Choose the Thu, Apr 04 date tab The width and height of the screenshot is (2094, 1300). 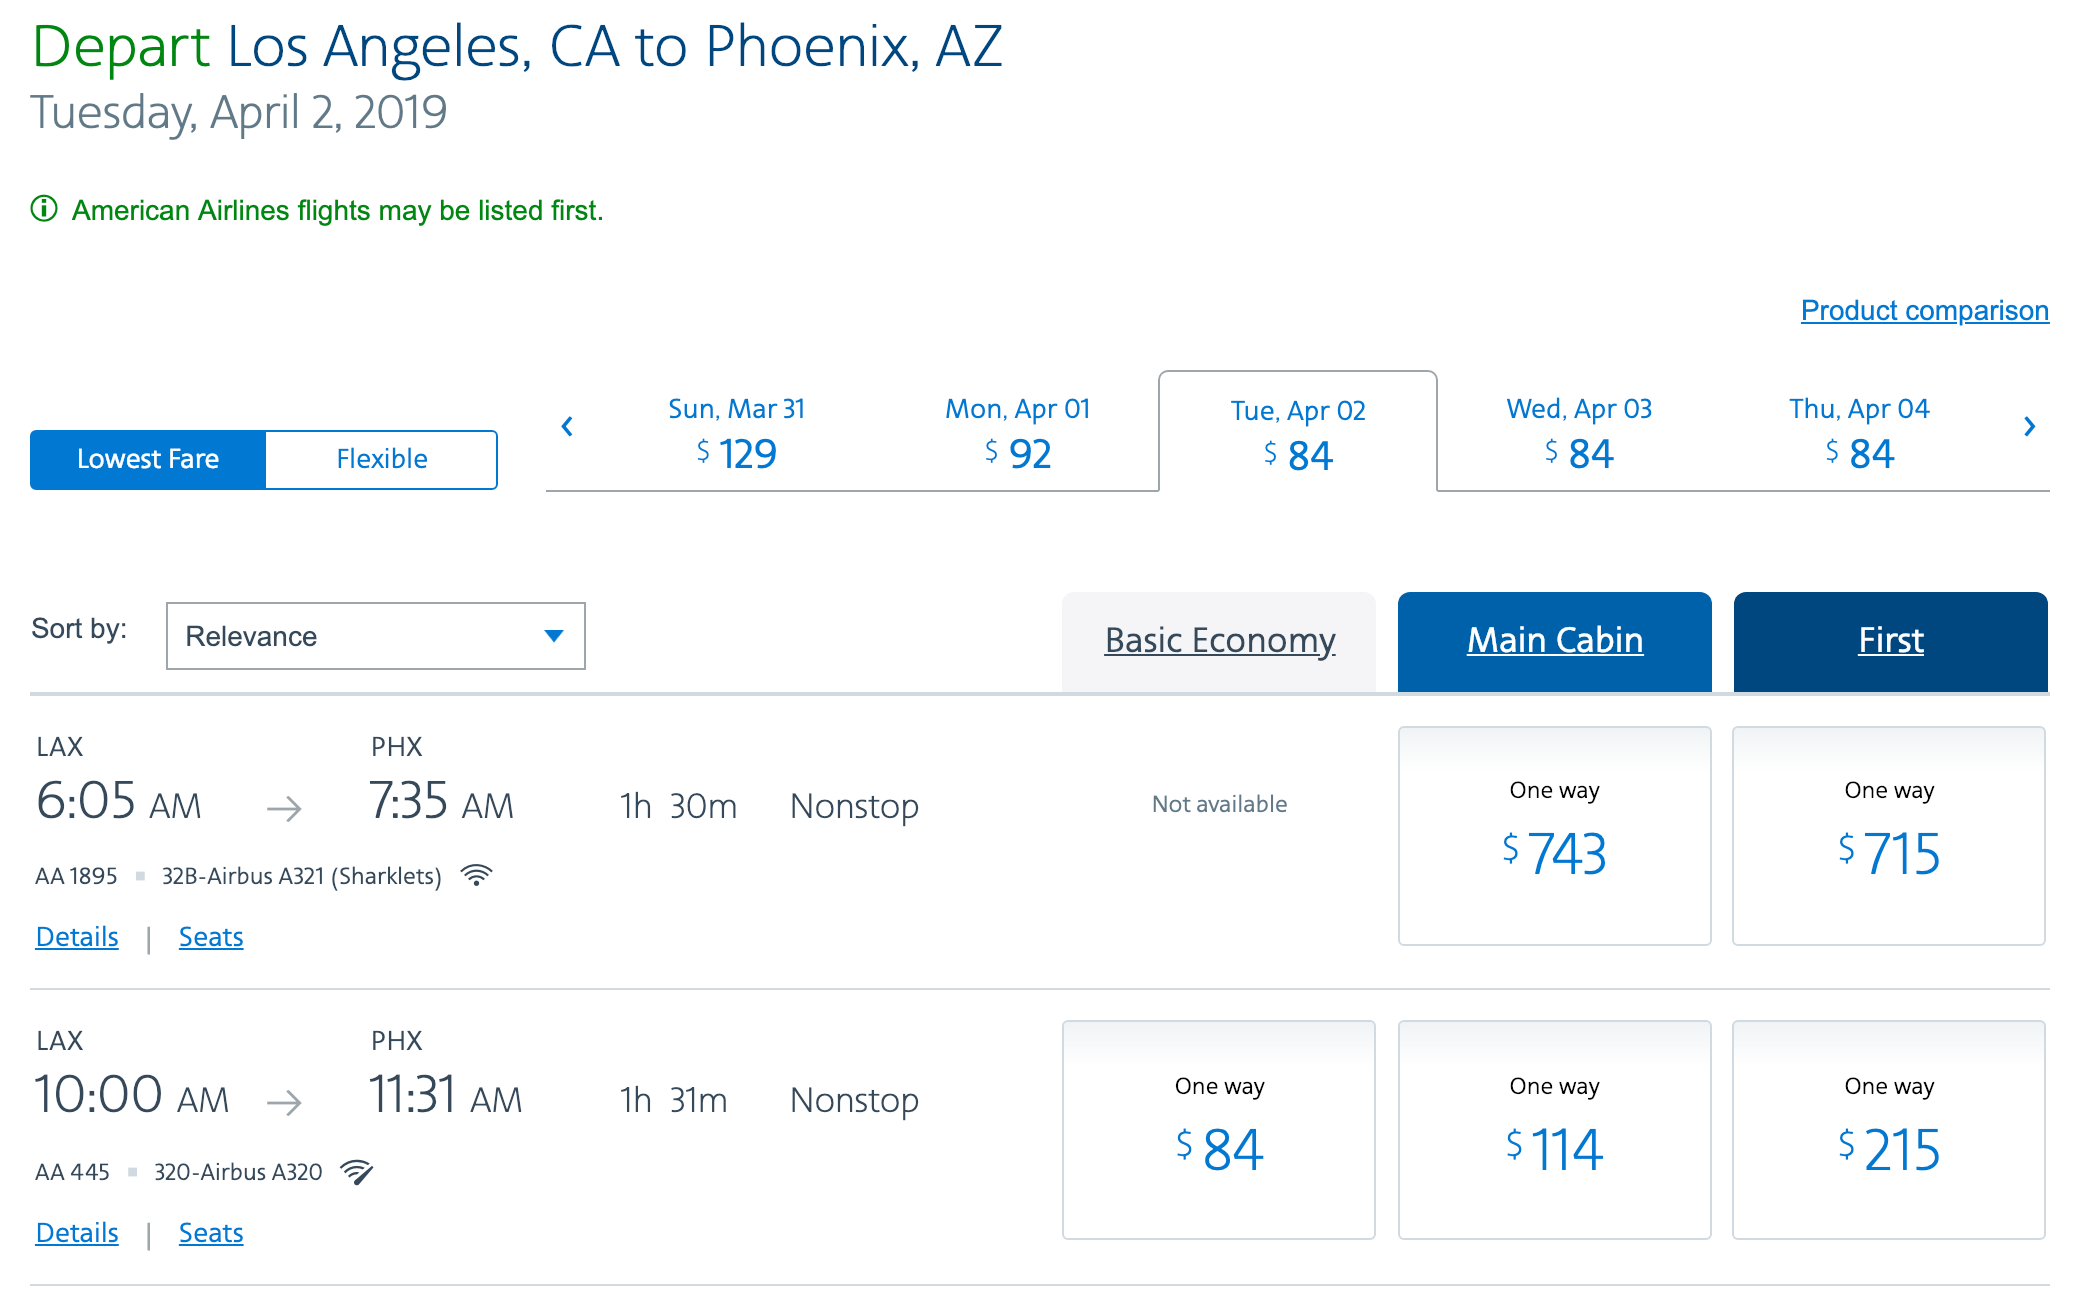(1859, 432)
